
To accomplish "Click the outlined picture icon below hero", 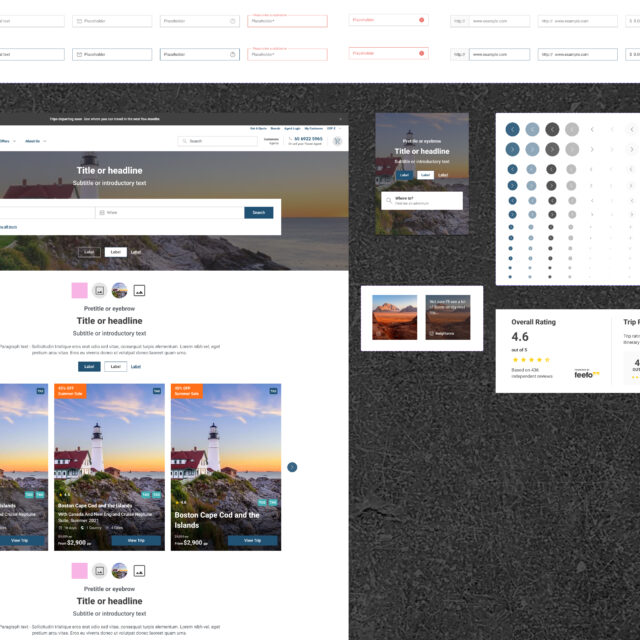I will 139,291.
